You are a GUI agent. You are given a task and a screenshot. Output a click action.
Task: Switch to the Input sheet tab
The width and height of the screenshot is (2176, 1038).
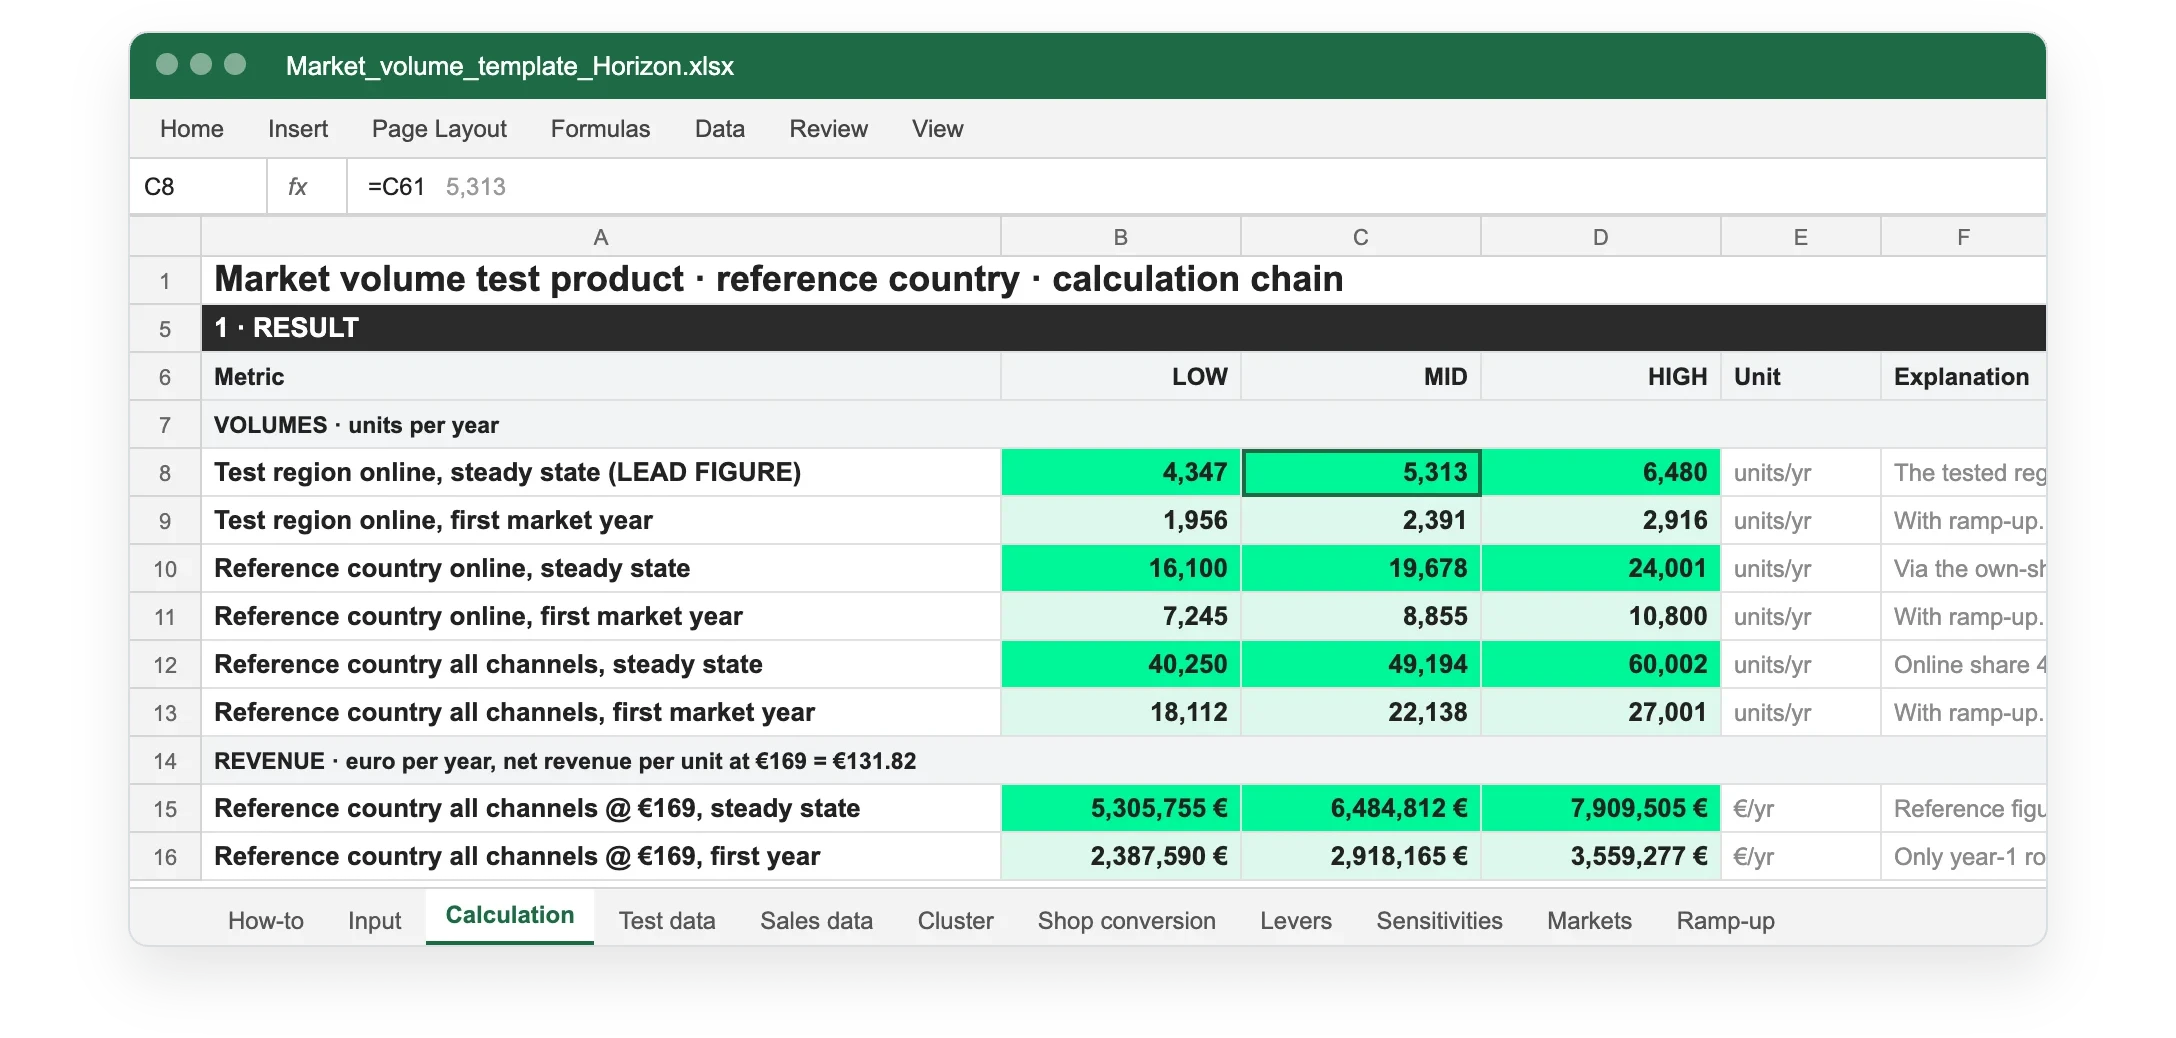coord(375,921)
